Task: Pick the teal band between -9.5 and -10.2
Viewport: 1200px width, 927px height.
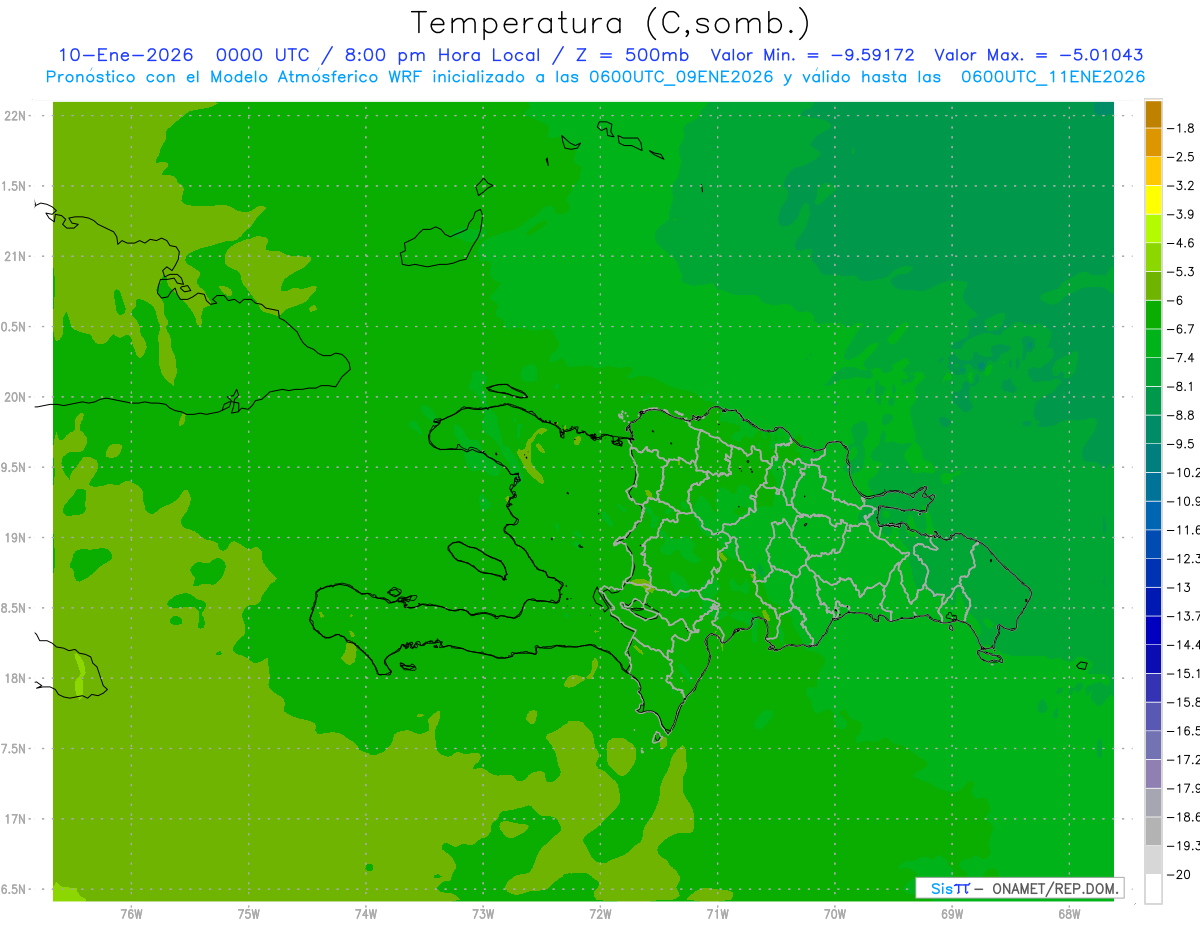Action: 1153,458
